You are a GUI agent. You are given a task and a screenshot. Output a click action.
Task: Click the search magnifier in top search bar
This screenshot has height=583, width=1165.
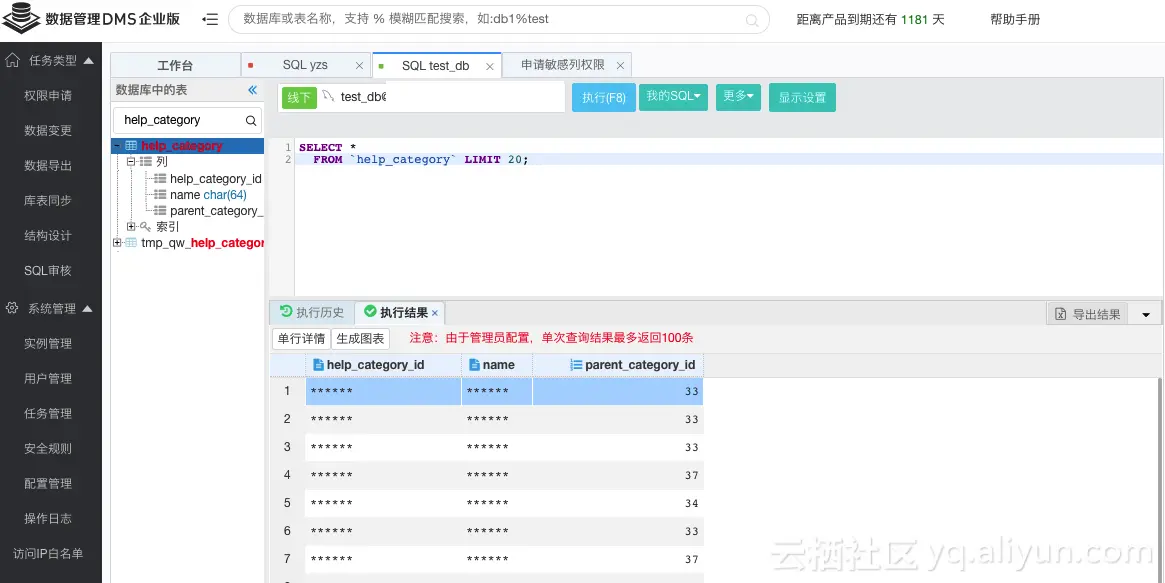753,20
